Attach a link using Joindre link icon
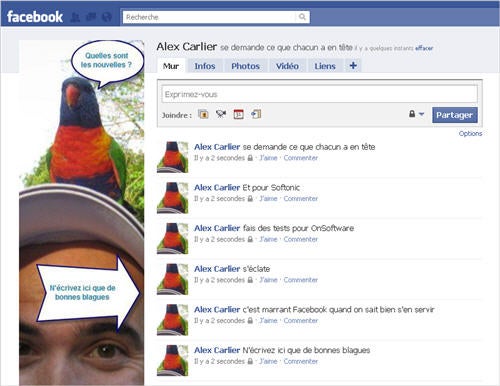500x386 pixels. click(x=256, y=114)
